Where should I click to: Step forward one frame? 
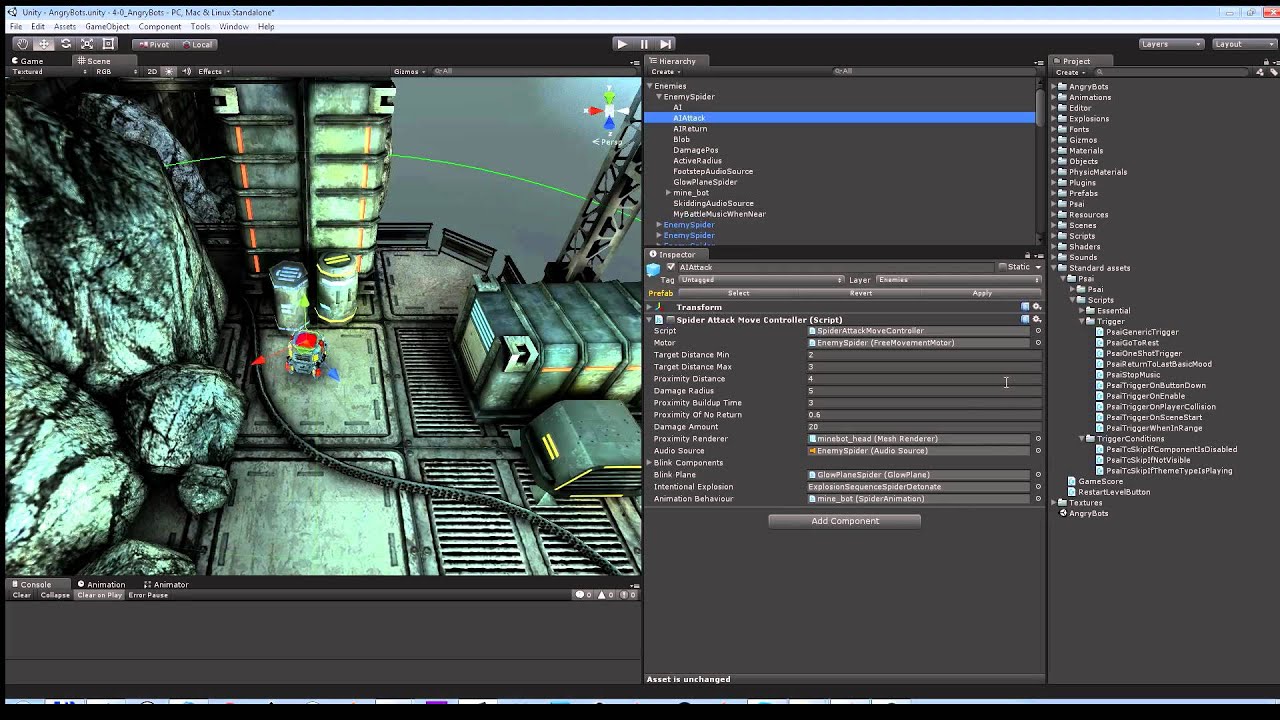pyautogui.click(x=666, y=44)
